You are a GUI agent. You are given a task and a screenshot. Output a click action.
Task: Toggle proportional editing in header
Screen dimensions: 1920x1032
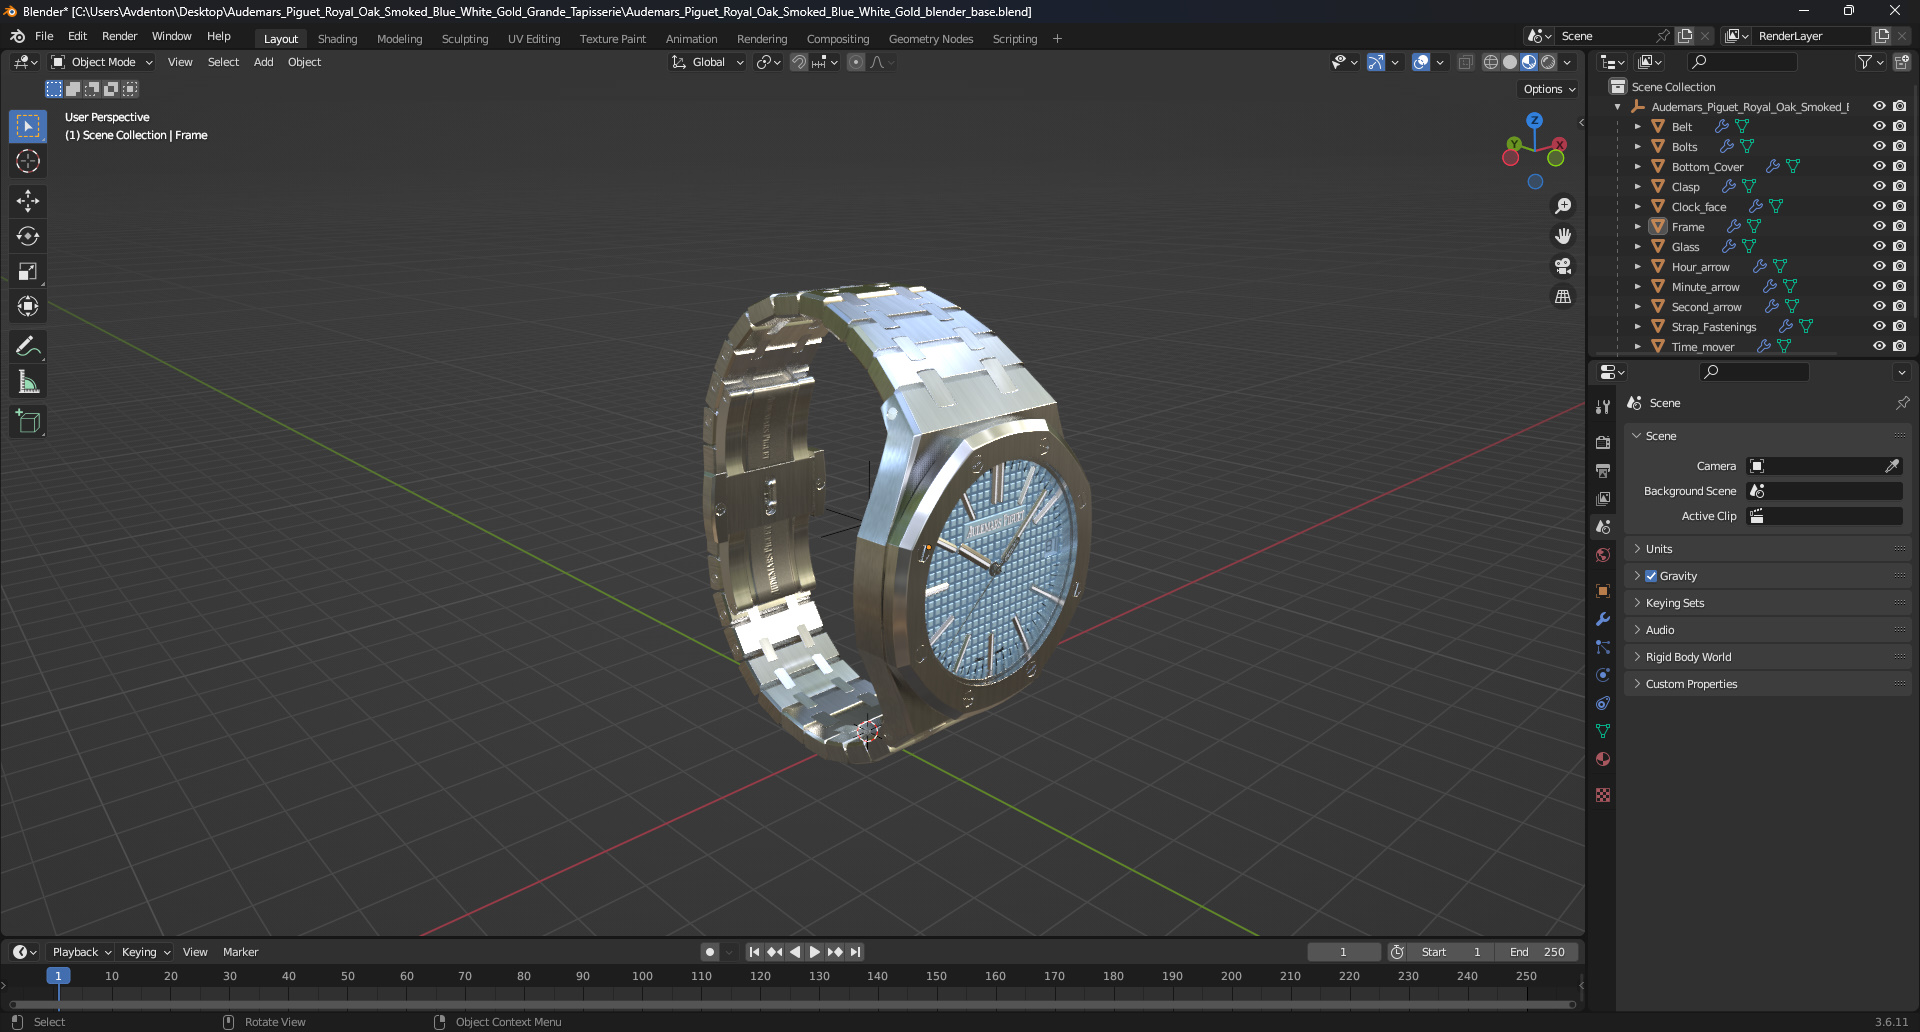point(856,62)
